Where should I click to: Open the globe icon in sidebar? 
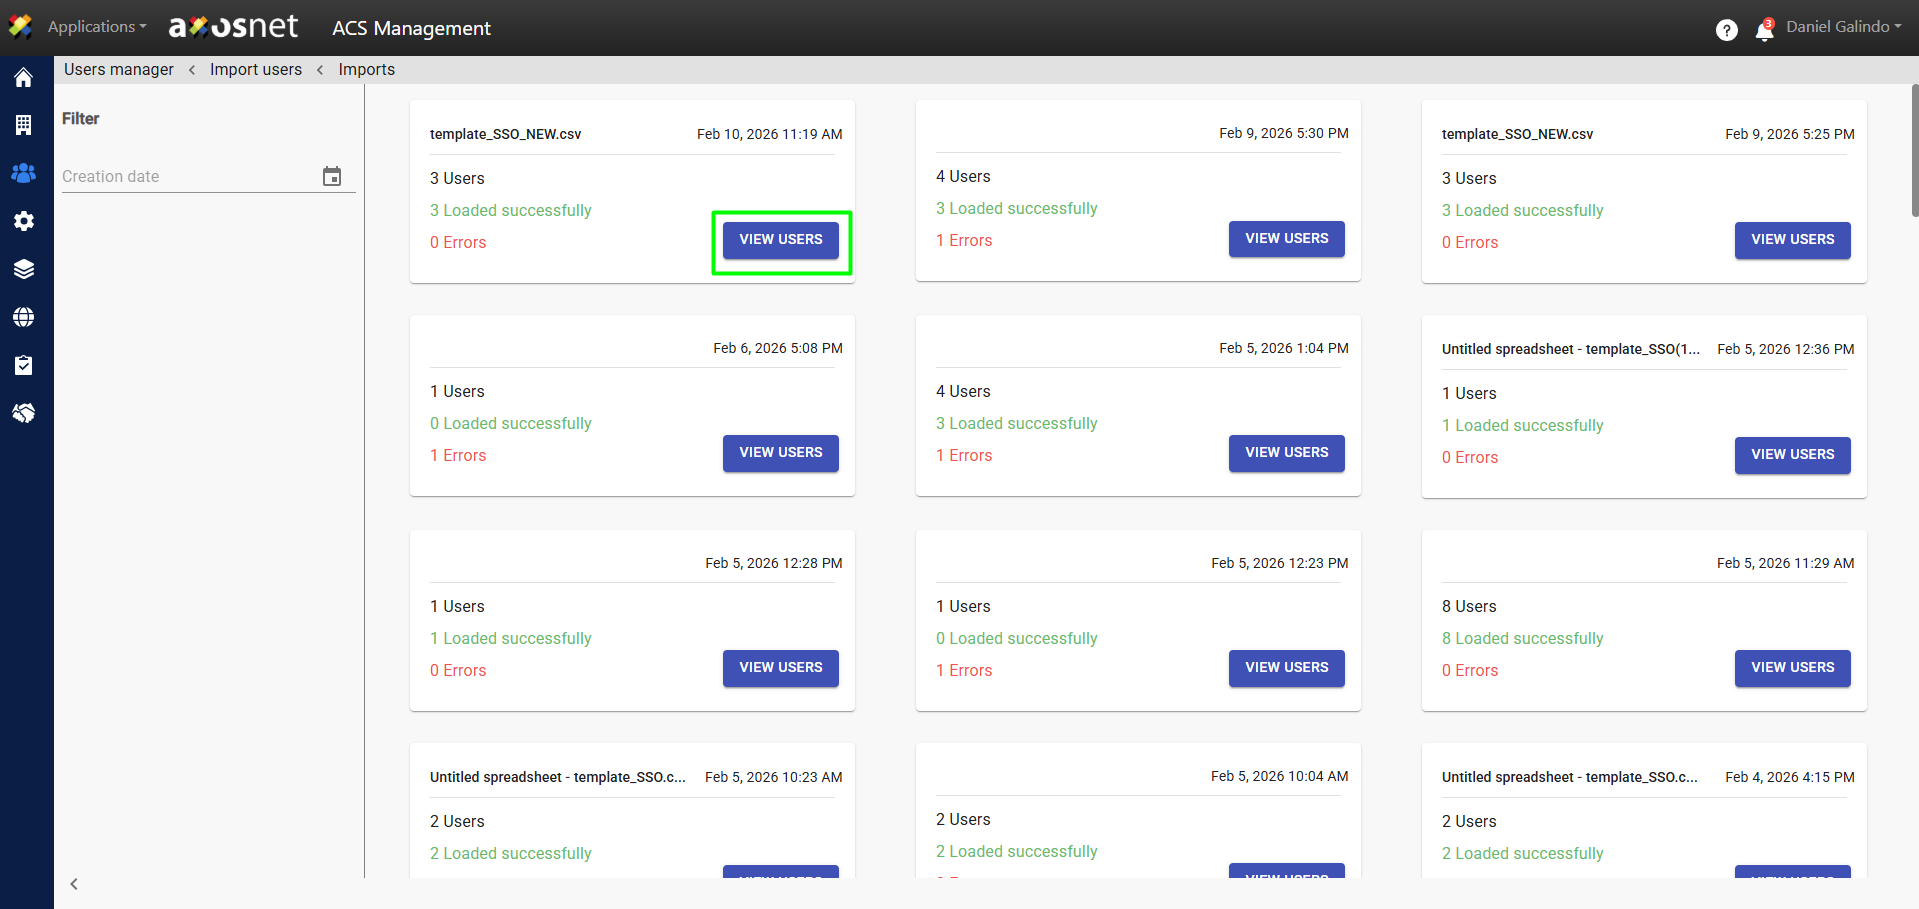click(x=24, y=317)
